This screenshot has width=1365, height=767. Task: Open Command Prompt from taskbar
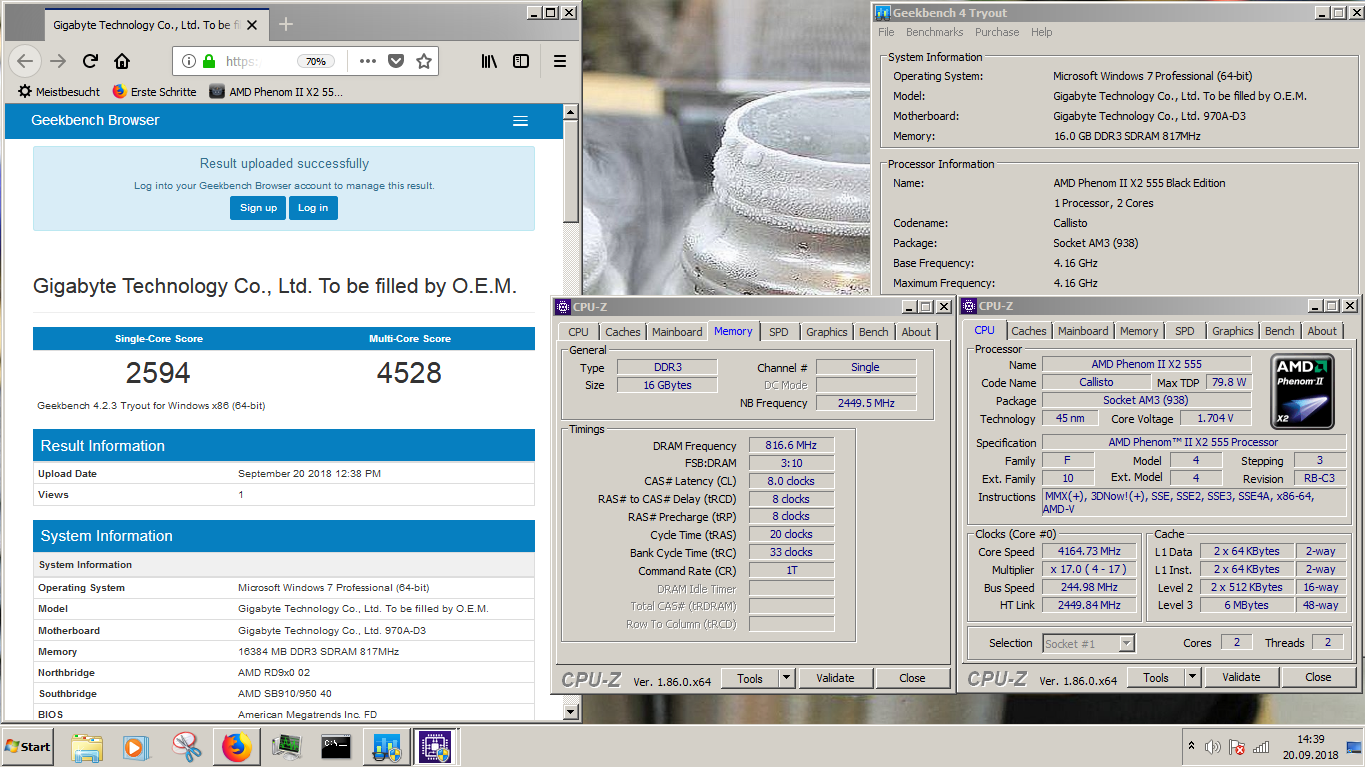click(x=336, y=747)
